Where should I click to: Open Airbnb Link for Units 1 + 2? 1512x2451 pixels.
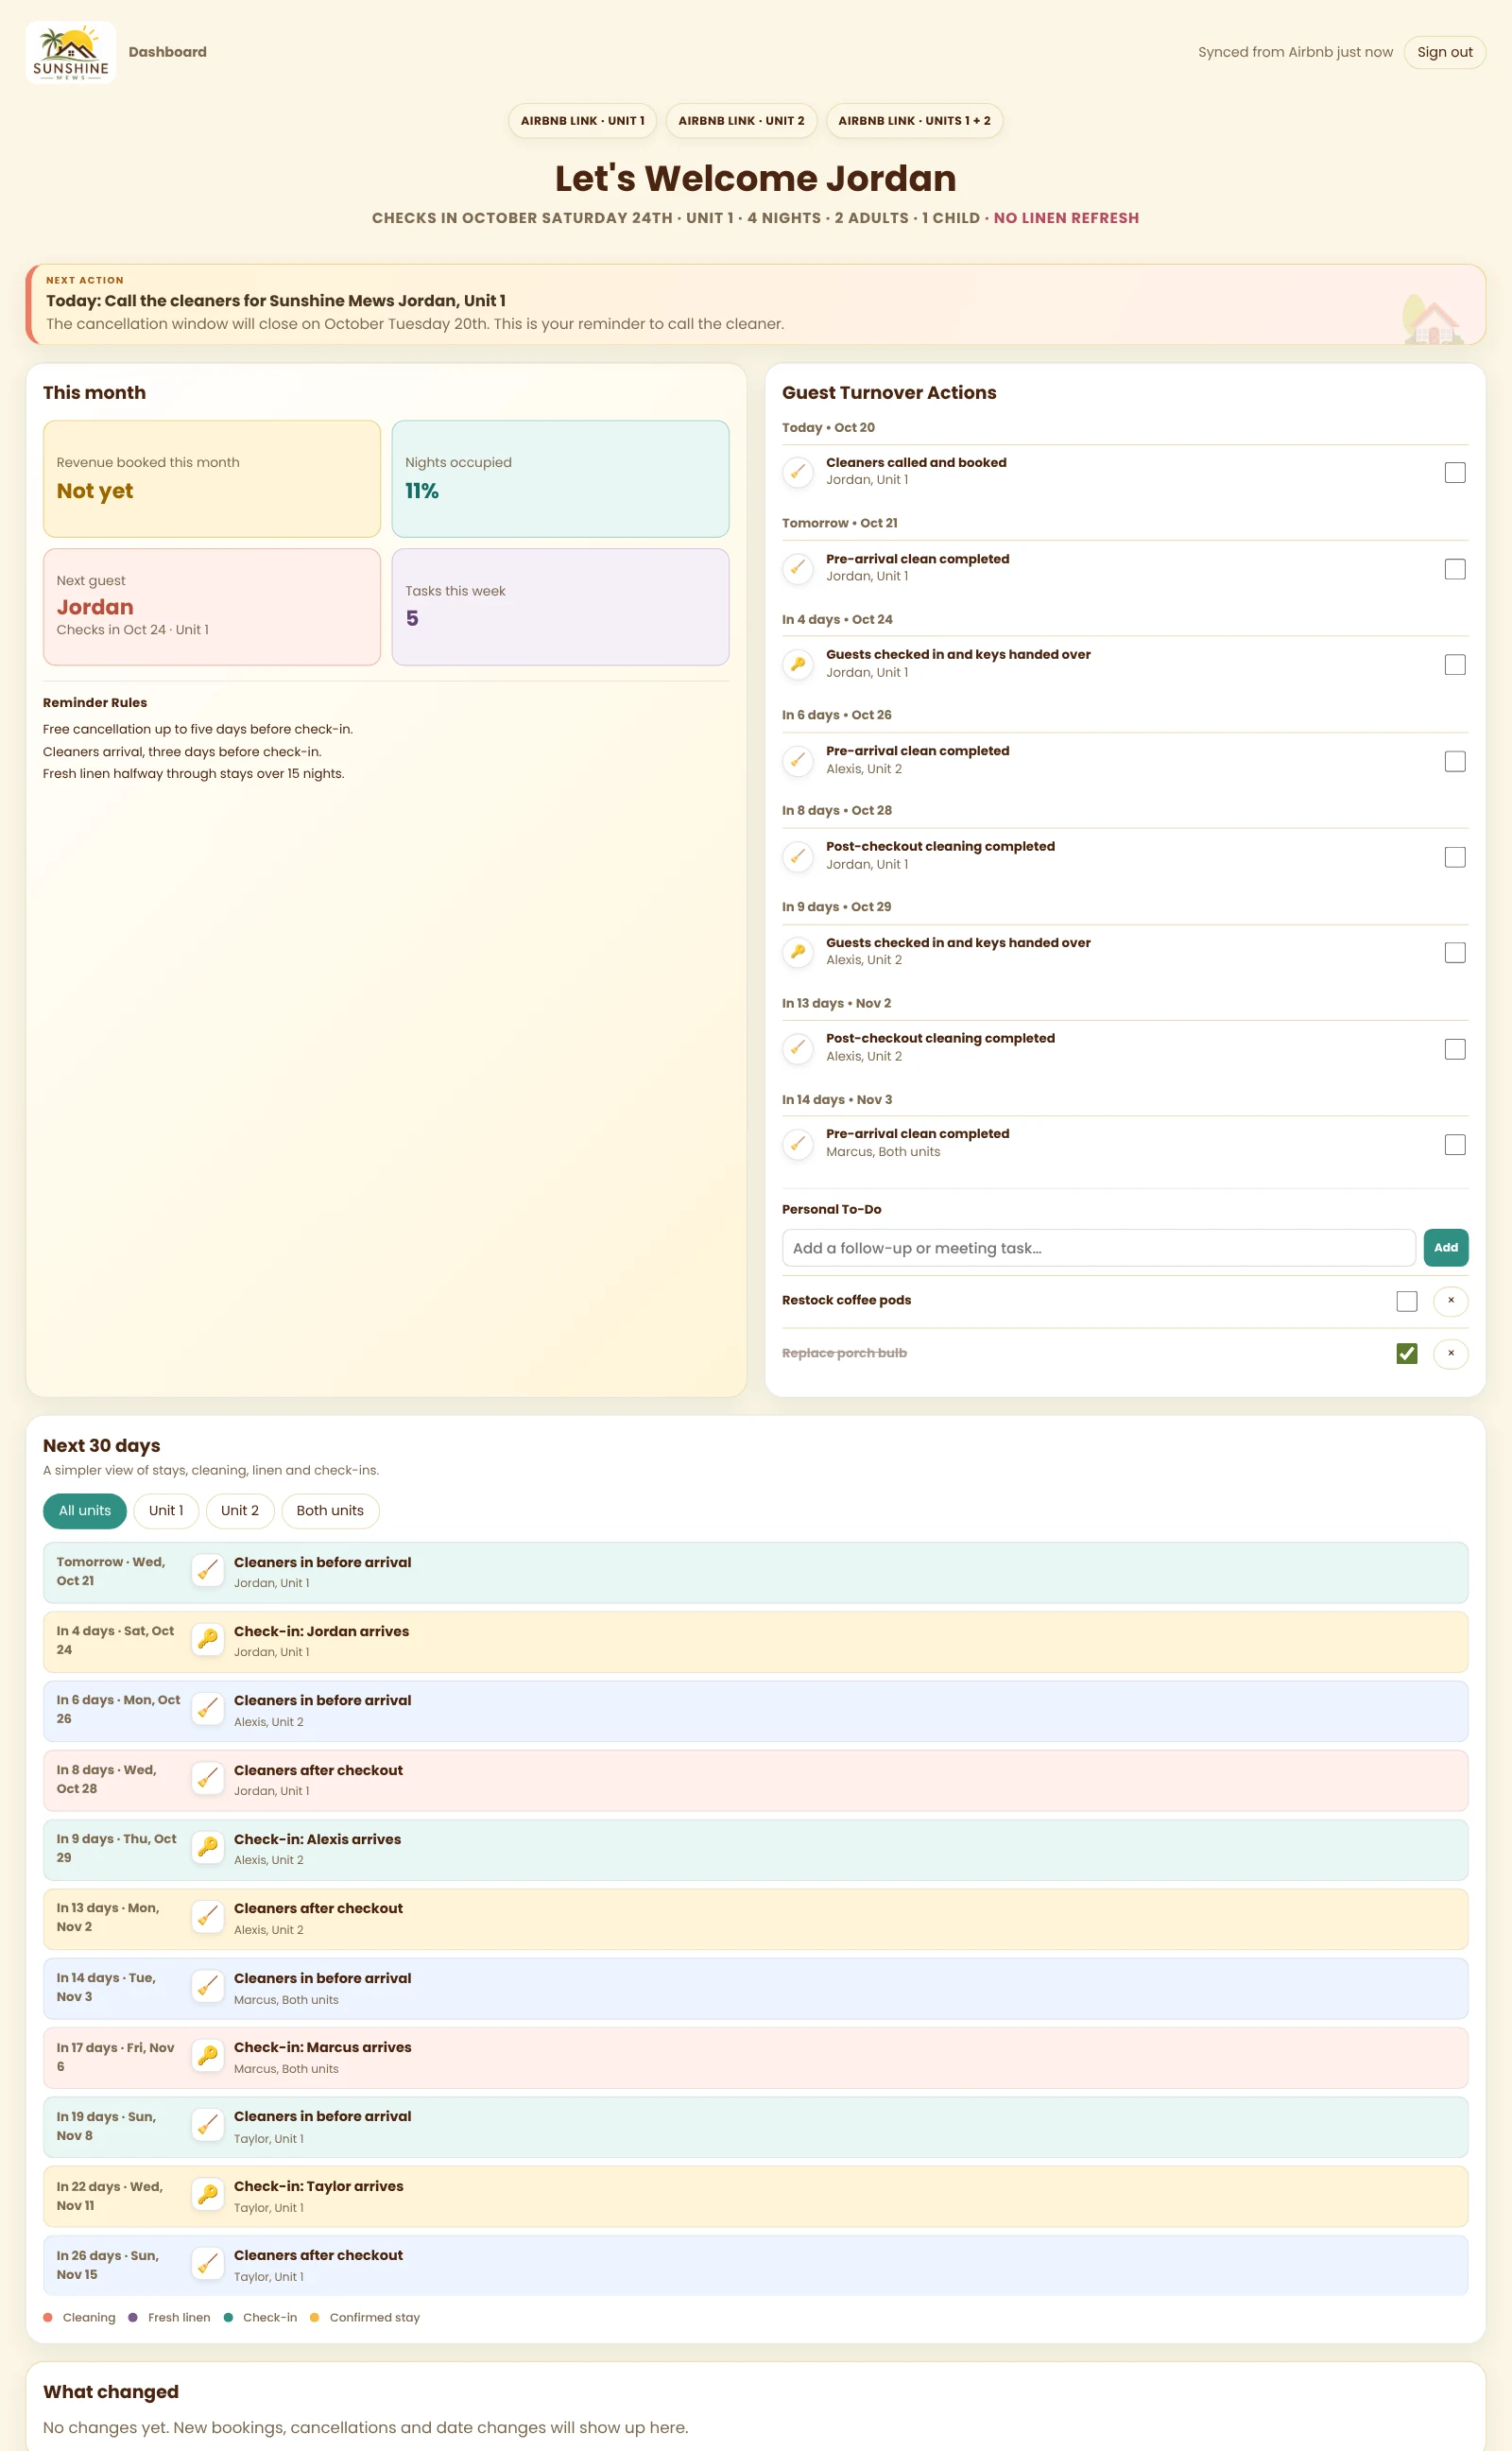[914, 121]
